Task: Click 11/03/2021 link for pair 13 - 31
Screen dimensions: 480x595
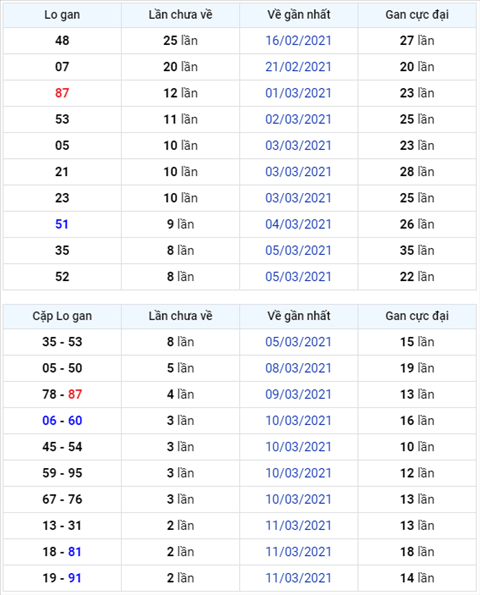Action: point(298,526)
